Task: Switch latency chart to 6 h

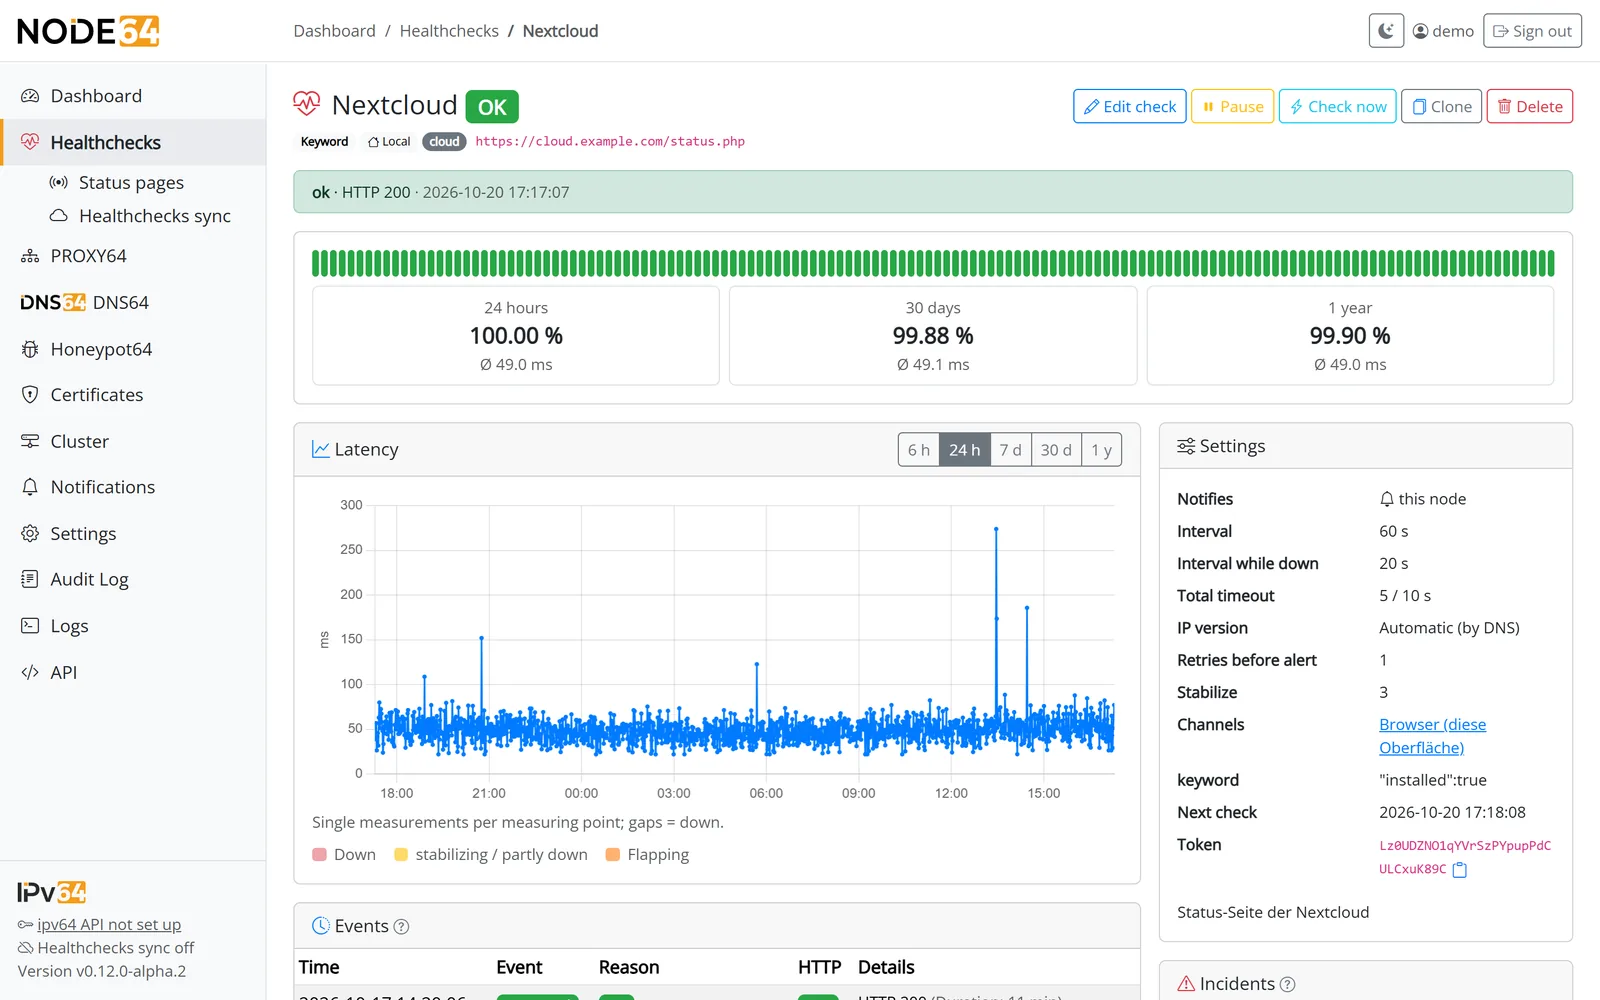Action: (918, 450)
